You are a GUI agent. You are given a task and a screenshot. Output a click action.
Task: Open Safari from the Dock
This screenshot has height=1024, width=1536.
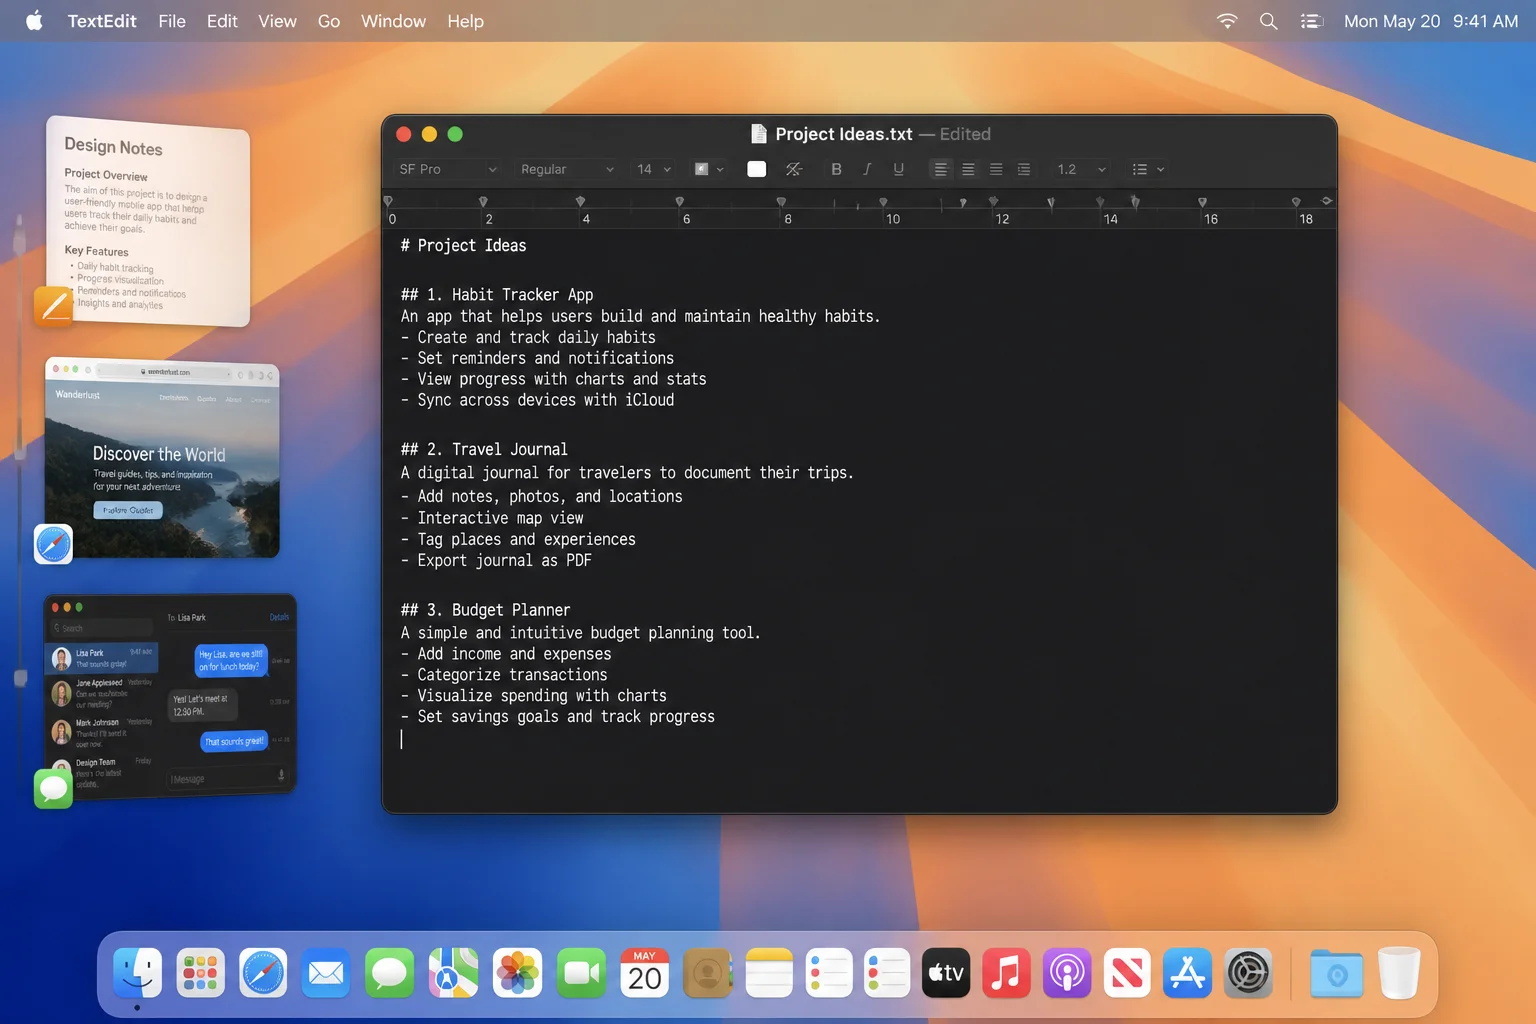tap(263, 973)
